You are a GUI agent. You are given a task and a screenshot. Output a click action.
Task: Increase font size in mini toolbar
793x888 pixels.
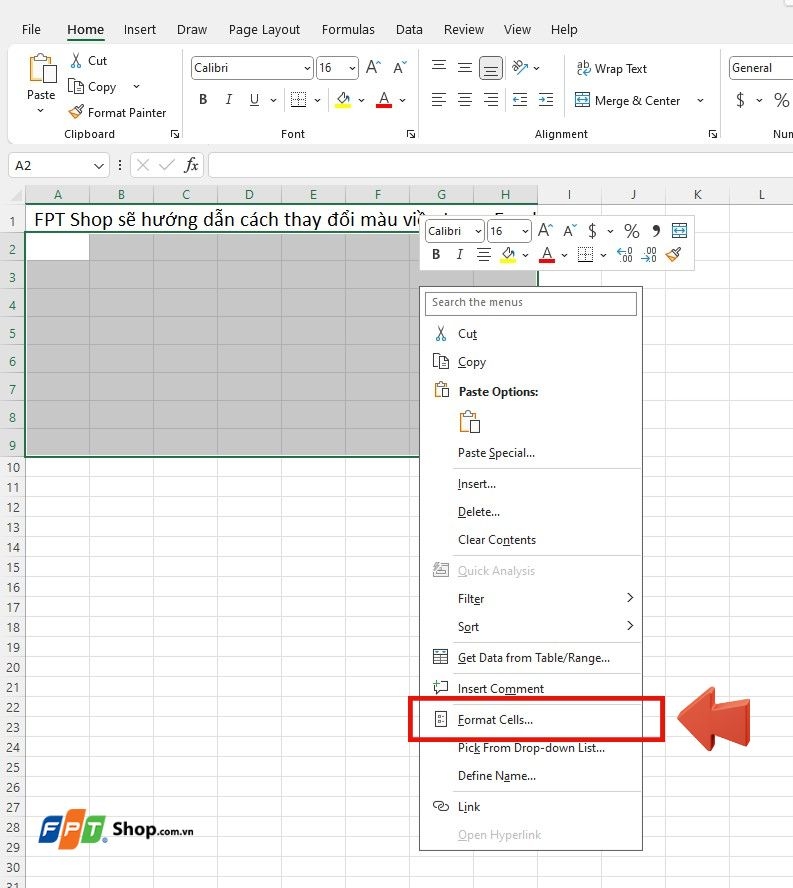545,230
